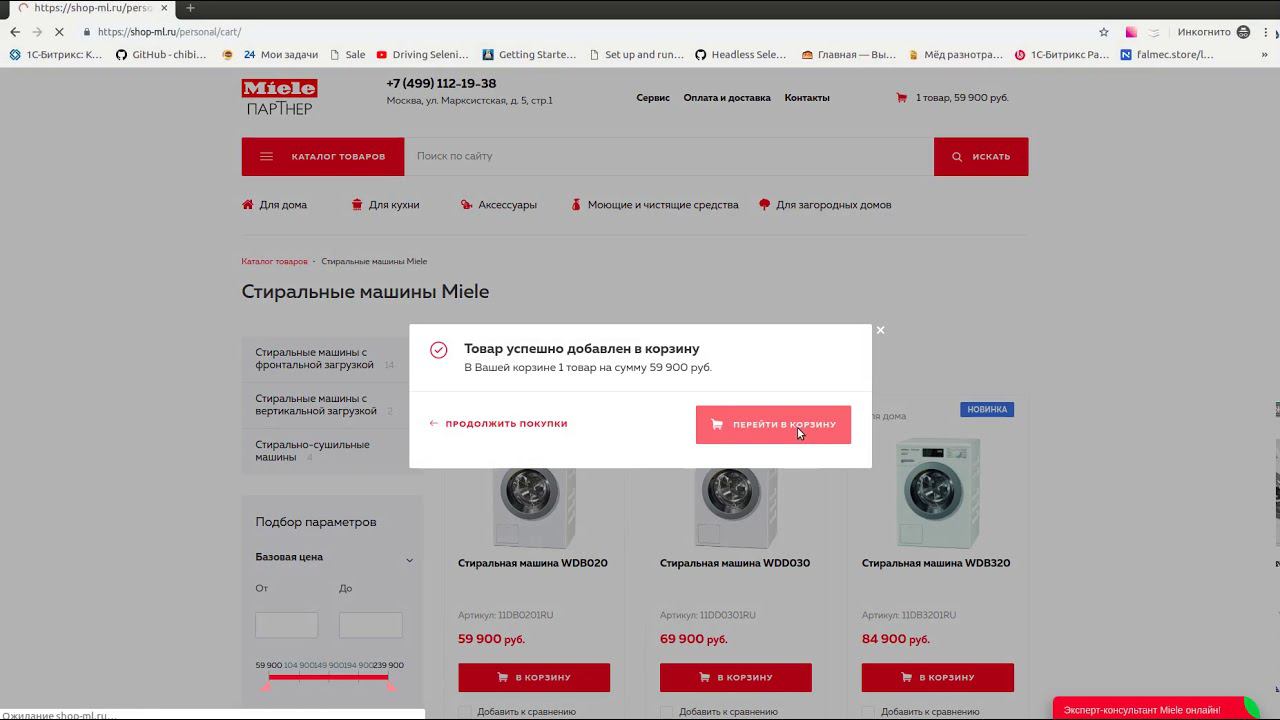This screenshot has width=1280, height=720.
Task: Click the price От input field
Action: 286,625
